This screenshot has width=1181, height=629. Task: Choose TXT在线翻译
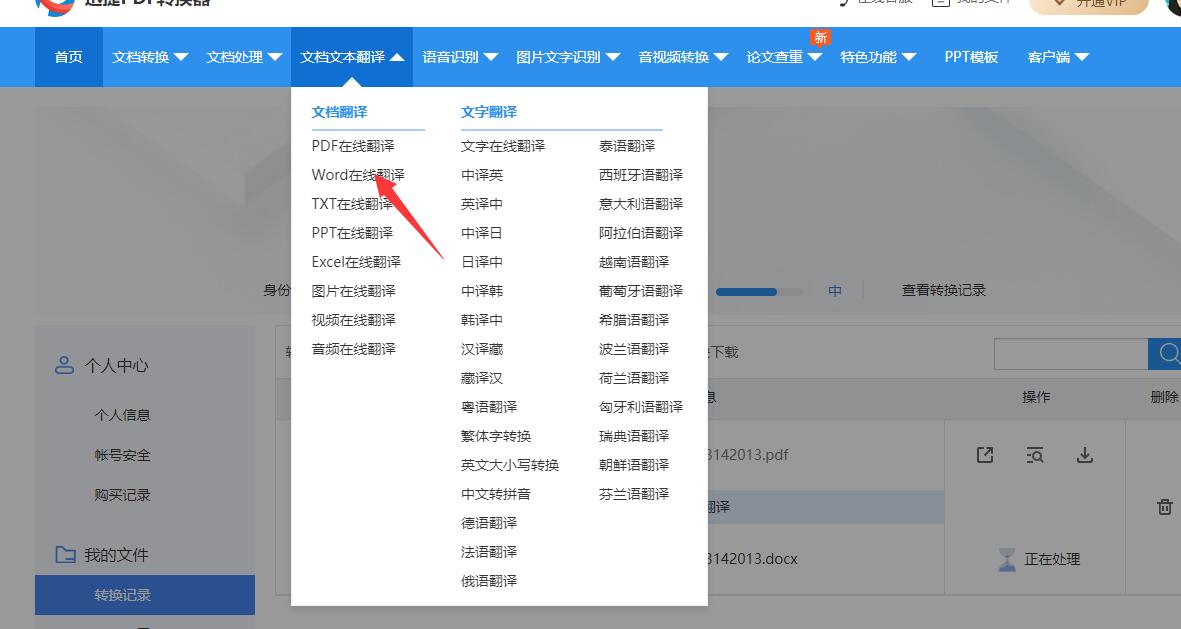[352, 204]
